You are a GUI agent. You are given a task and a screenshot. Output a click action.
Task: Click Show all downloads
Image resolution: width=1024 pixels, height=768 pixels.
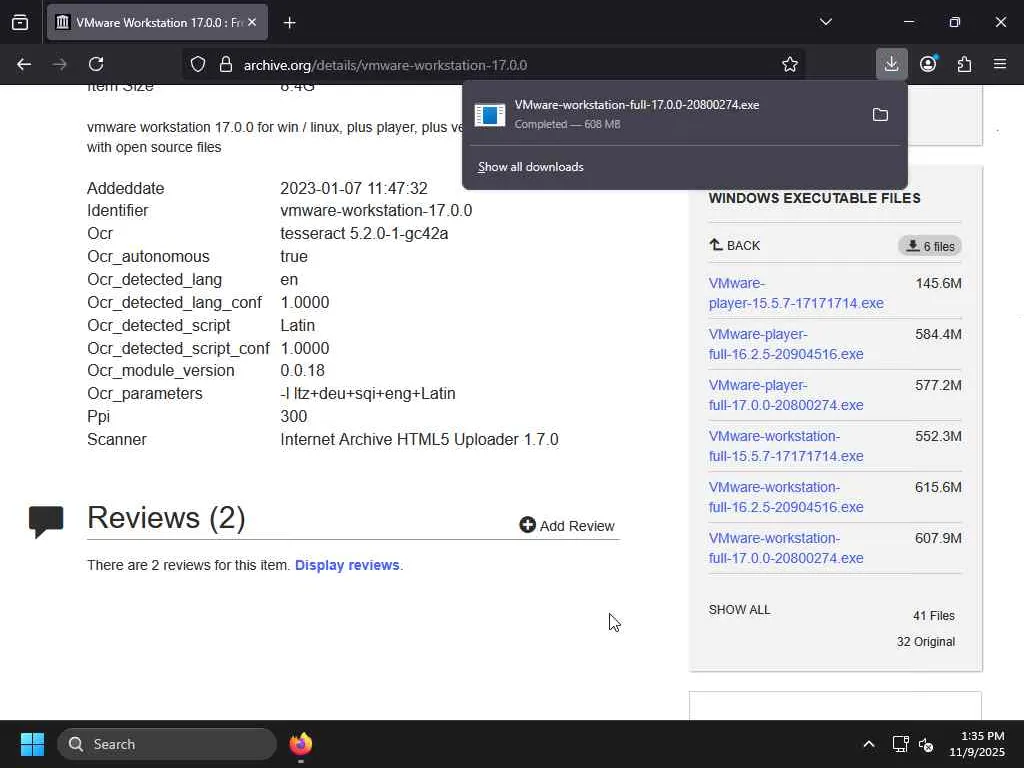click(x=530, y=167)
